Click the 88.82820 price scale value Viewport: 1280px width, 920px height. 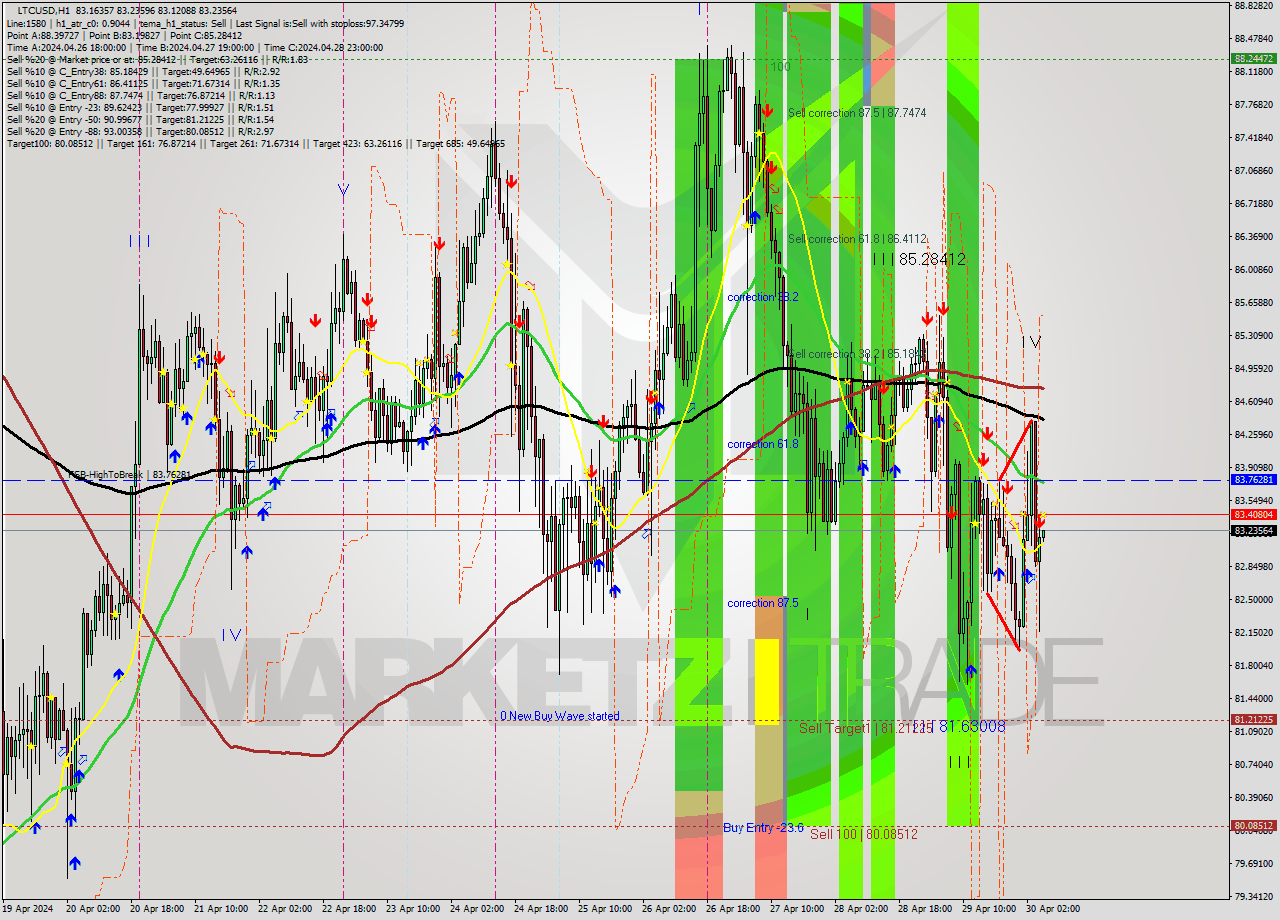click(x=1253, y=6)
